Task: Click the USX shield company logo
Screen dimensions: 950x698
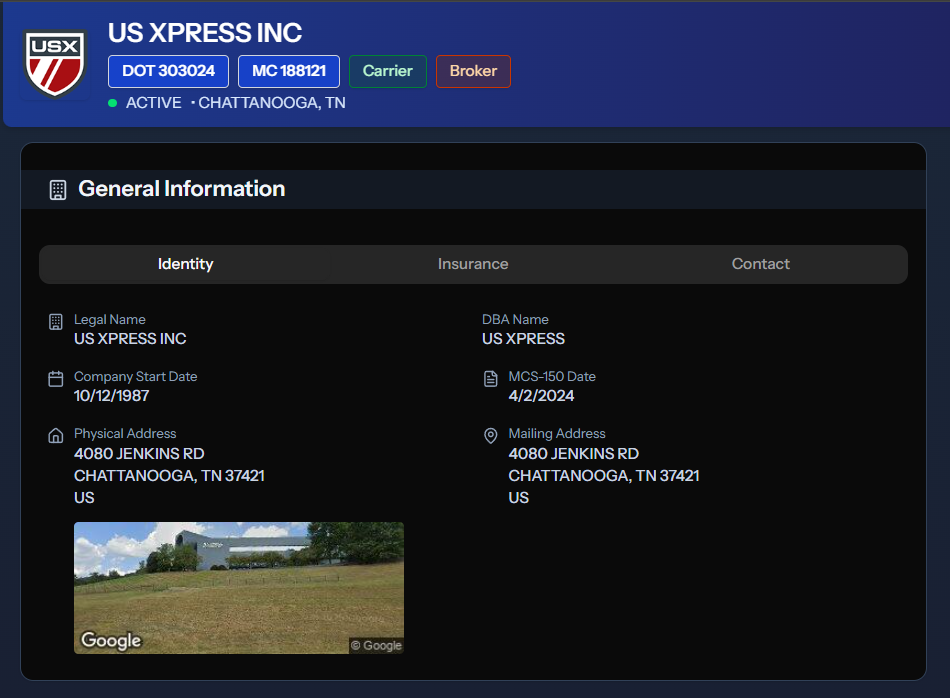Action: (x=55, y=64)
